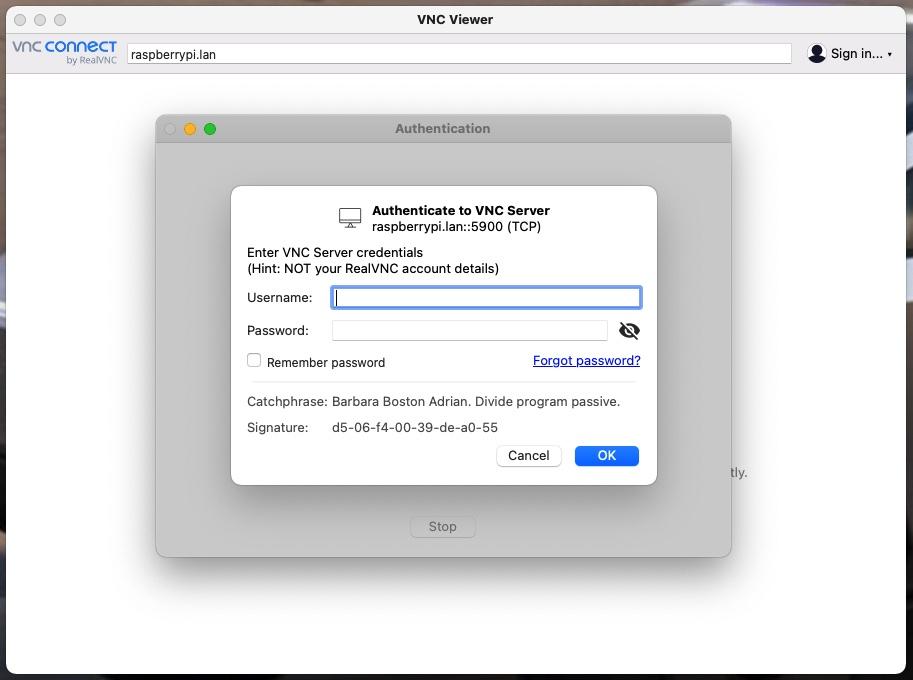Click the 'VNC Viewer' title bar text
This screenshot has width=913, height=680.
[455, 20]
